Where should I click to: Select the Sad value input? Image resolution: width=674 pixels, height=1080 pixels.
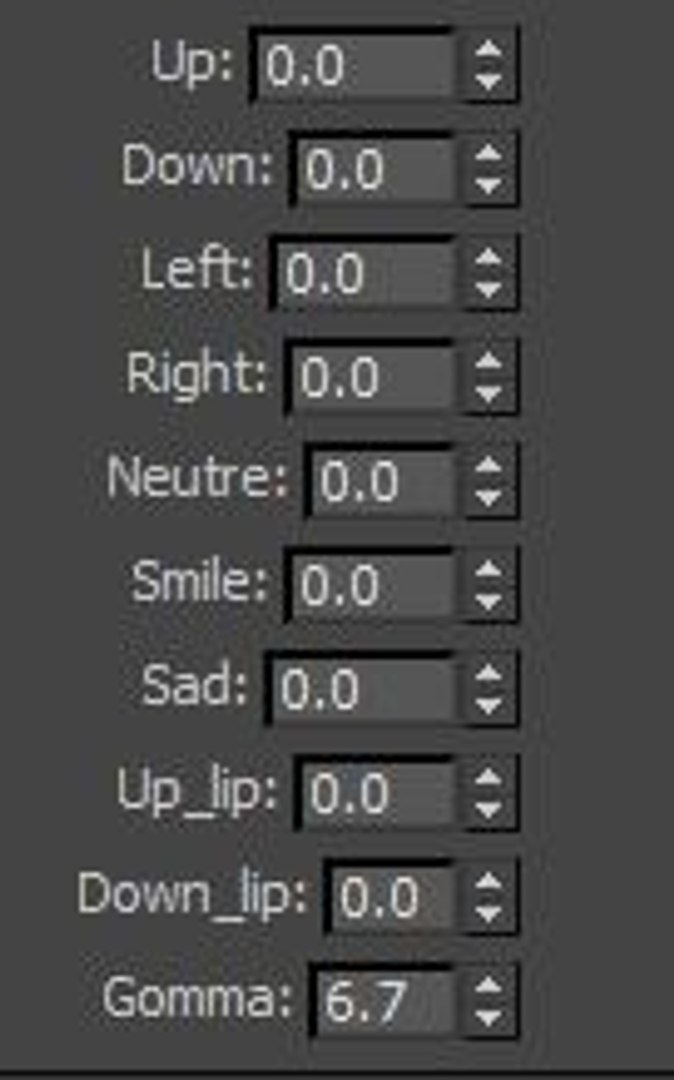coord(363,690)
